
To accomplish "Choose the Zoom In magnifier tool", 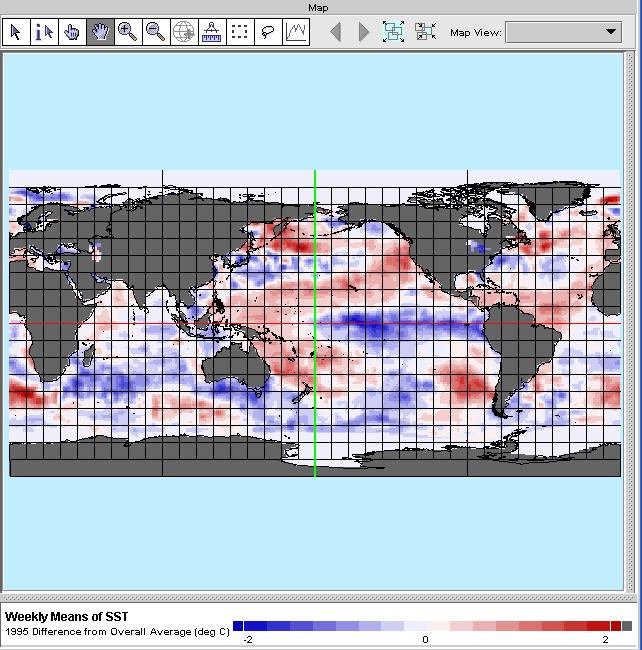I will 128,32.
